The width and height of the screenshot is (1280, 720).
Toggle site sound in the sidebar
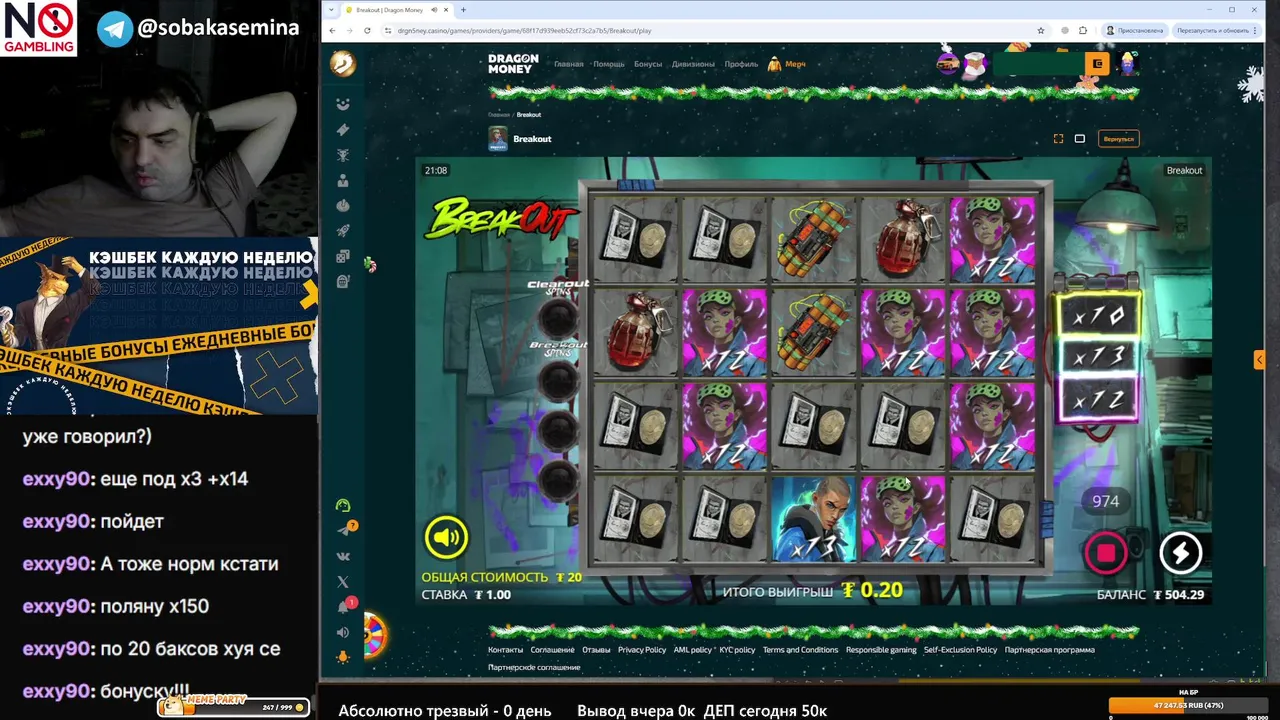(x=343, y=632)
